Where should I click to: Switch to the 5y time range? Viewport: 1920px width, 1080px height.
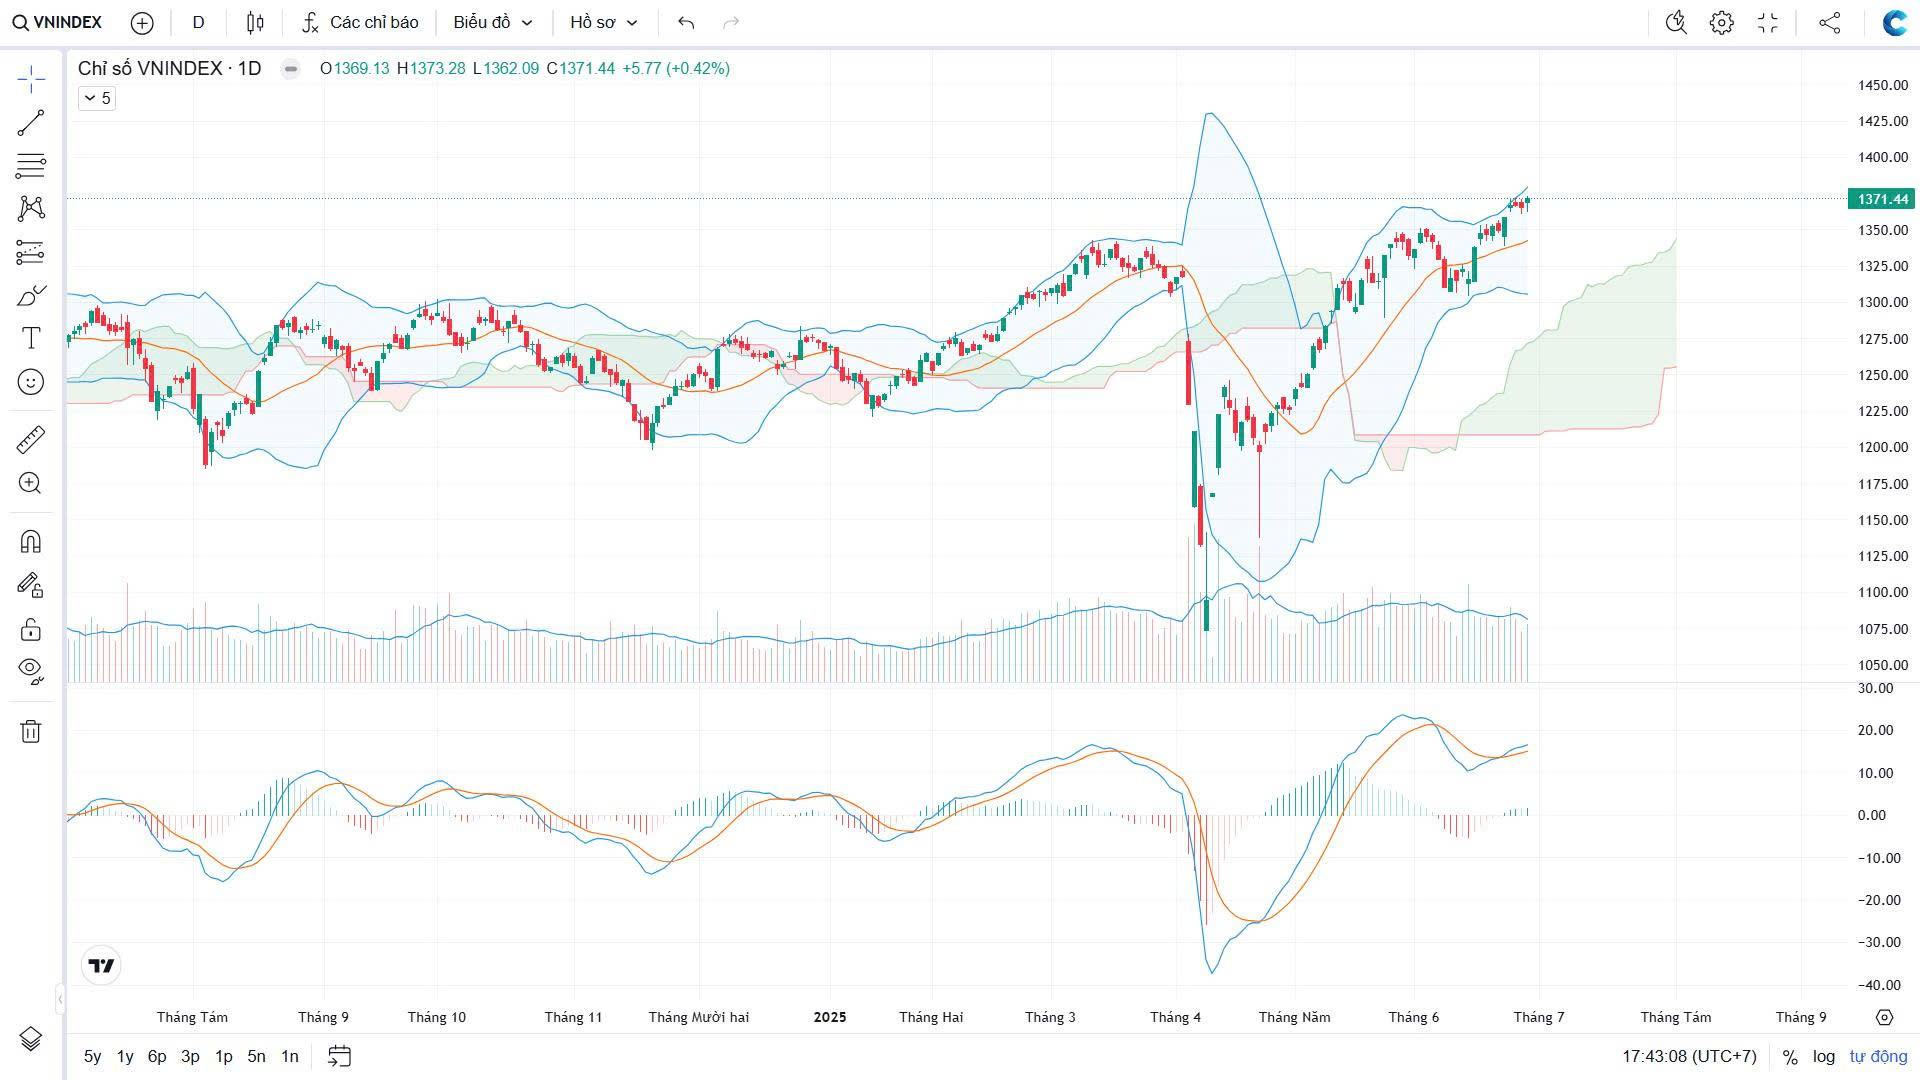[x=92, y=1056]
